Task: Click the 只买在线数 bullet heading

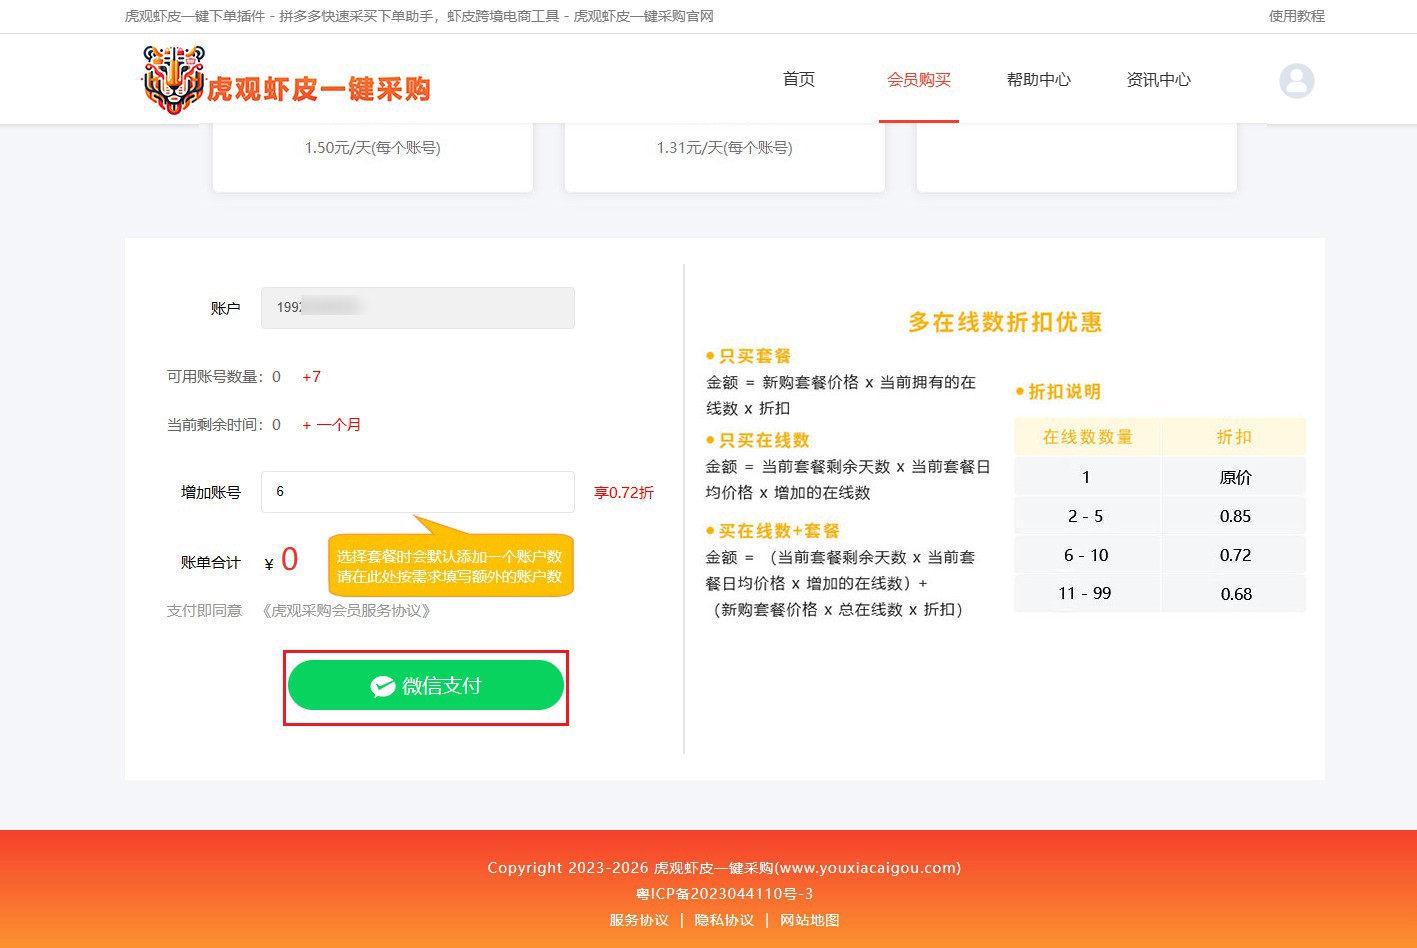Action: 764,440
